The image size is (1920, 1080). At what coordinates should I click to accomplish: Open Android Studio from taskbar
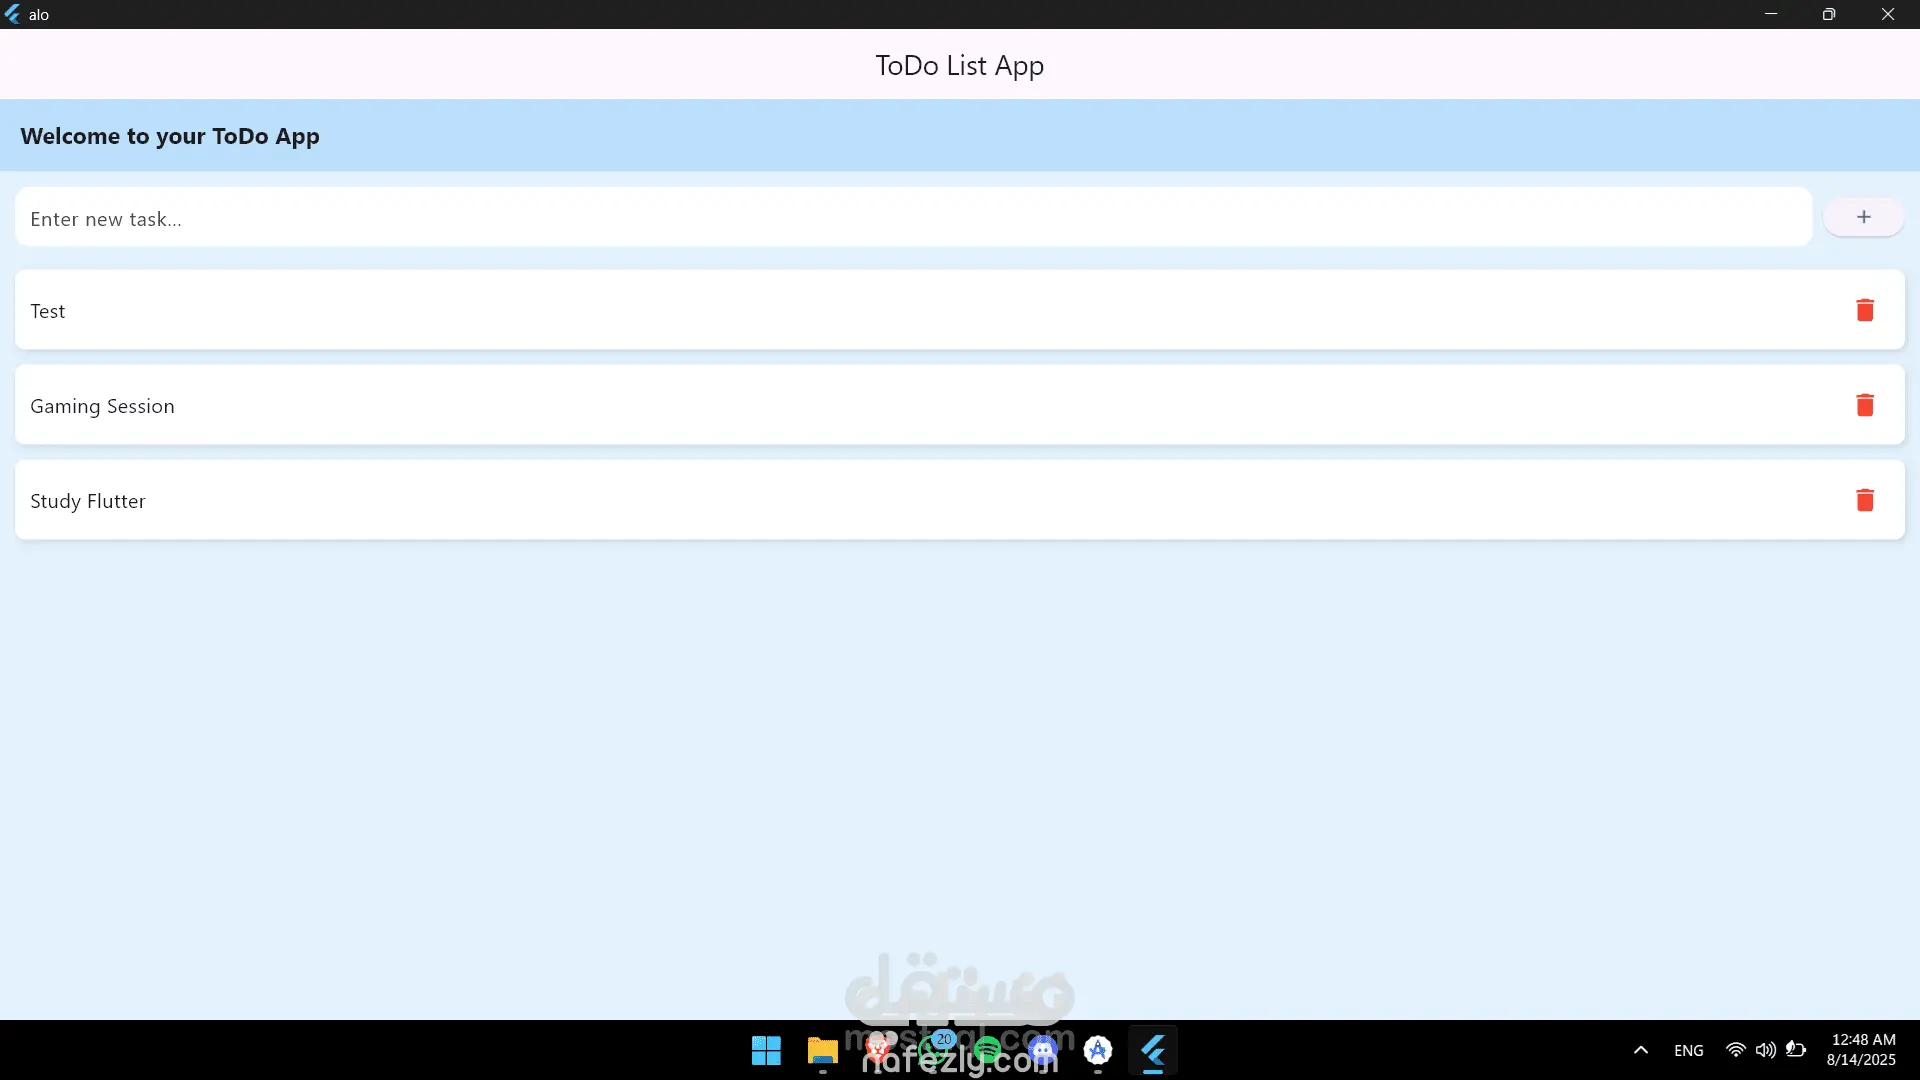pyautogui.click(x=1098, y=1050)
